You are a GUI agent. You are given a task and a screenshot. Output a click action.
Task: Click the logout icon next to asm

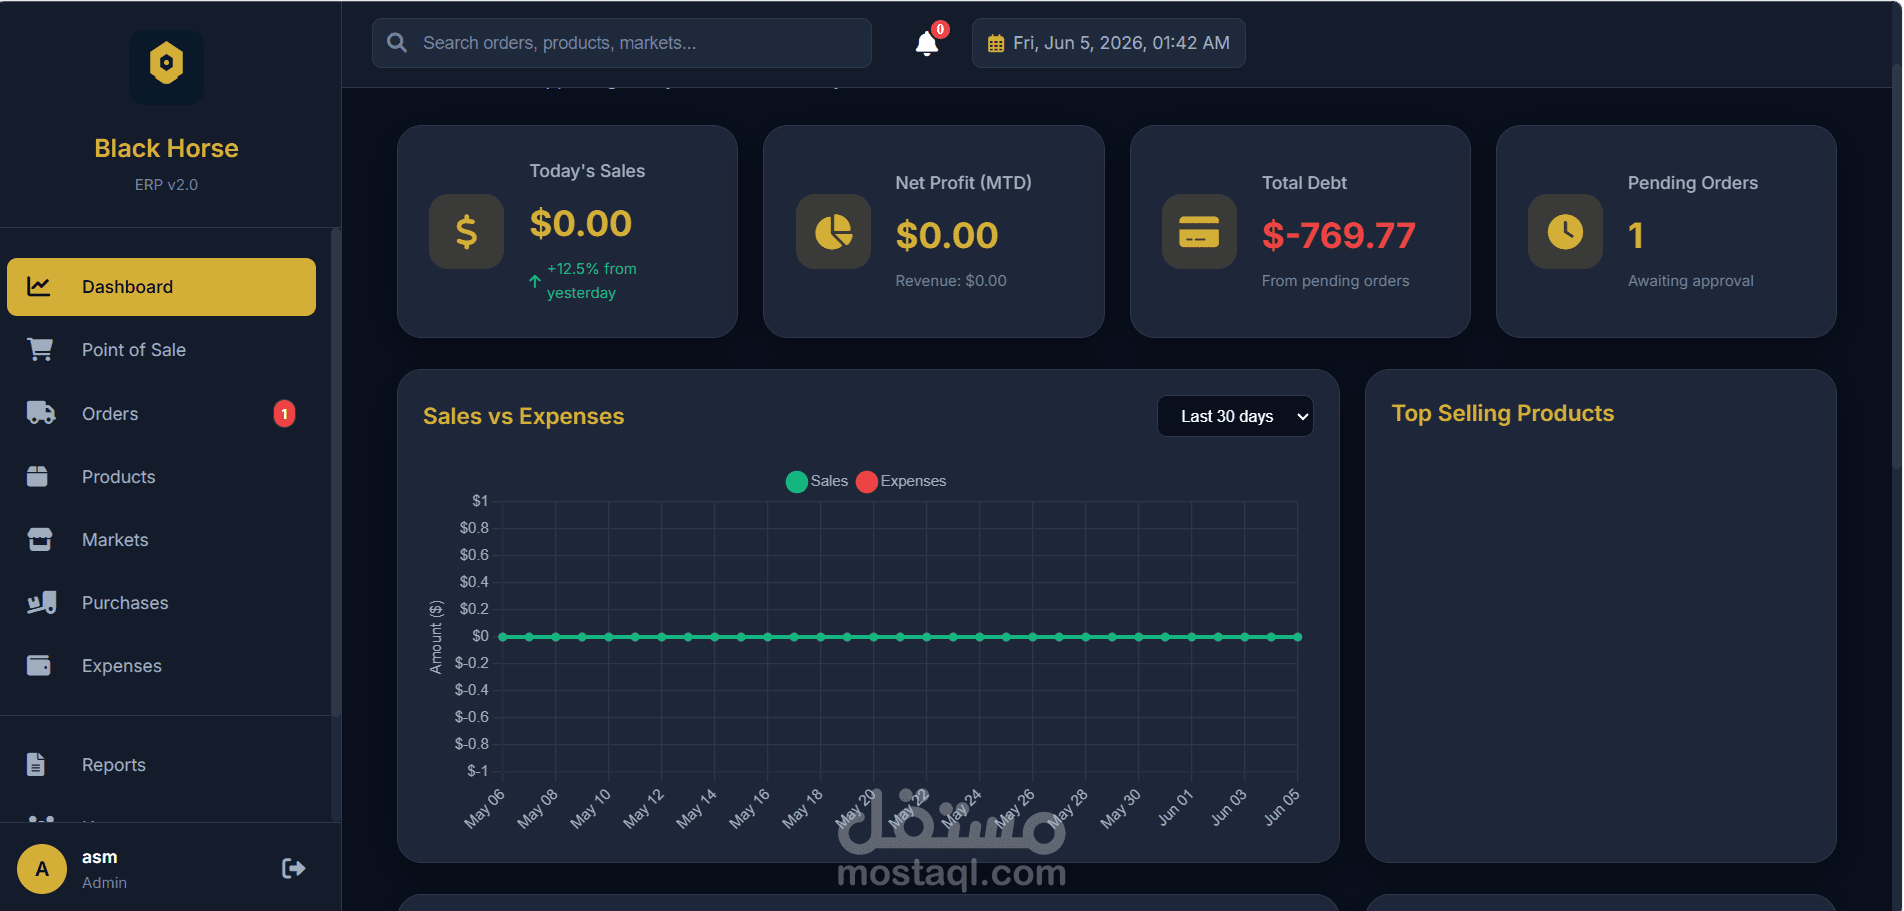(x=293, y=868)
